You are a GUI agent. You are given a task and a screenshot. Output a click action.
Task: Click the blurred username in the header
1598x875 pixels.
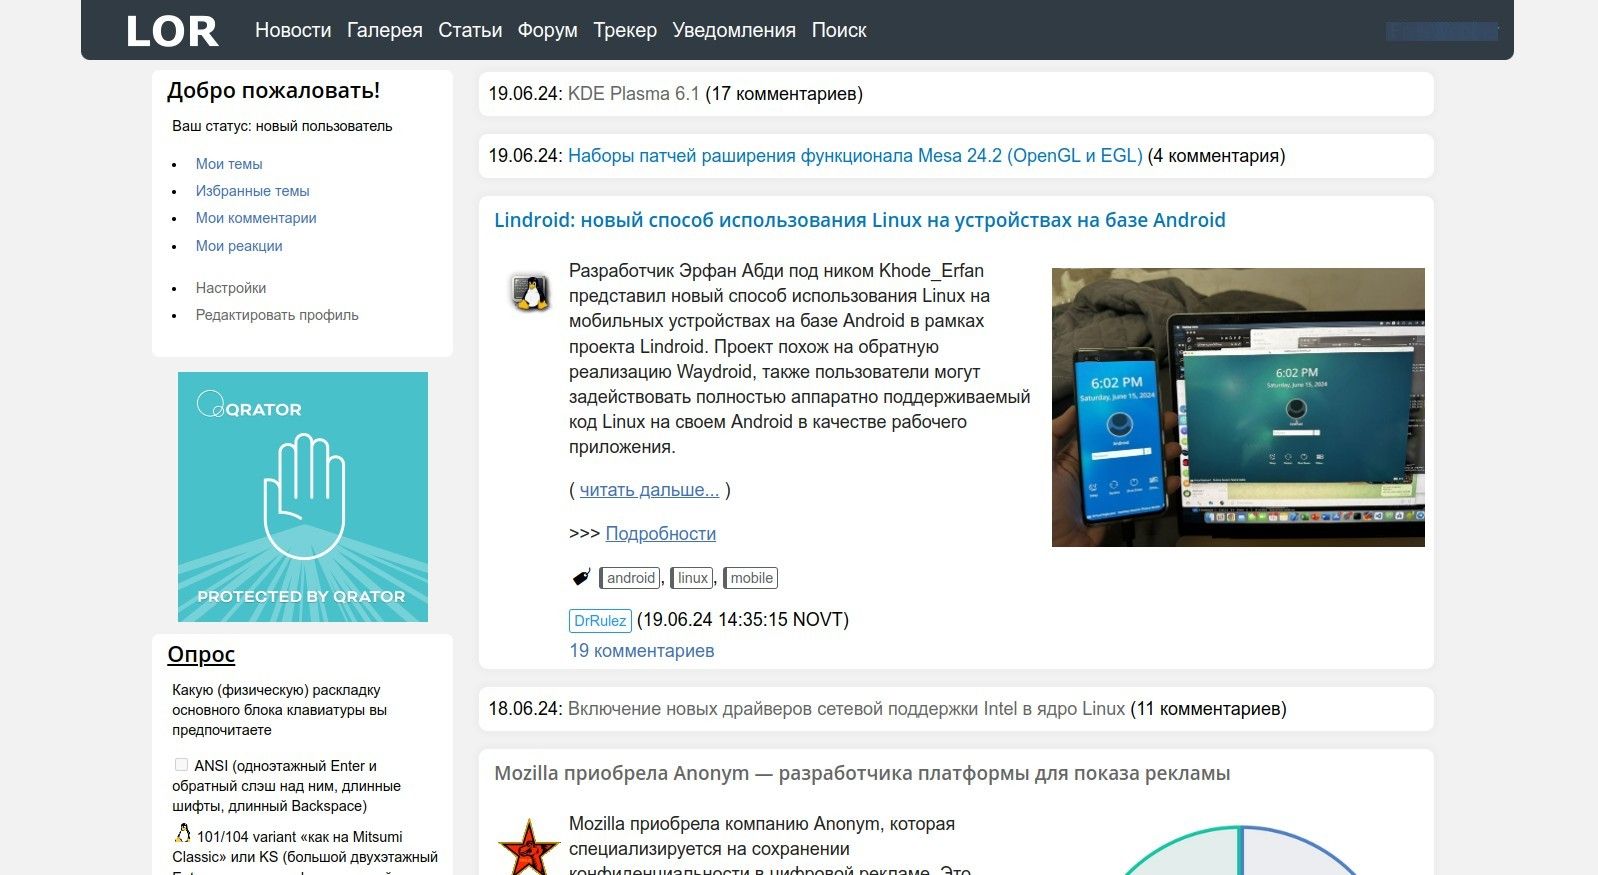point(1442,31)
